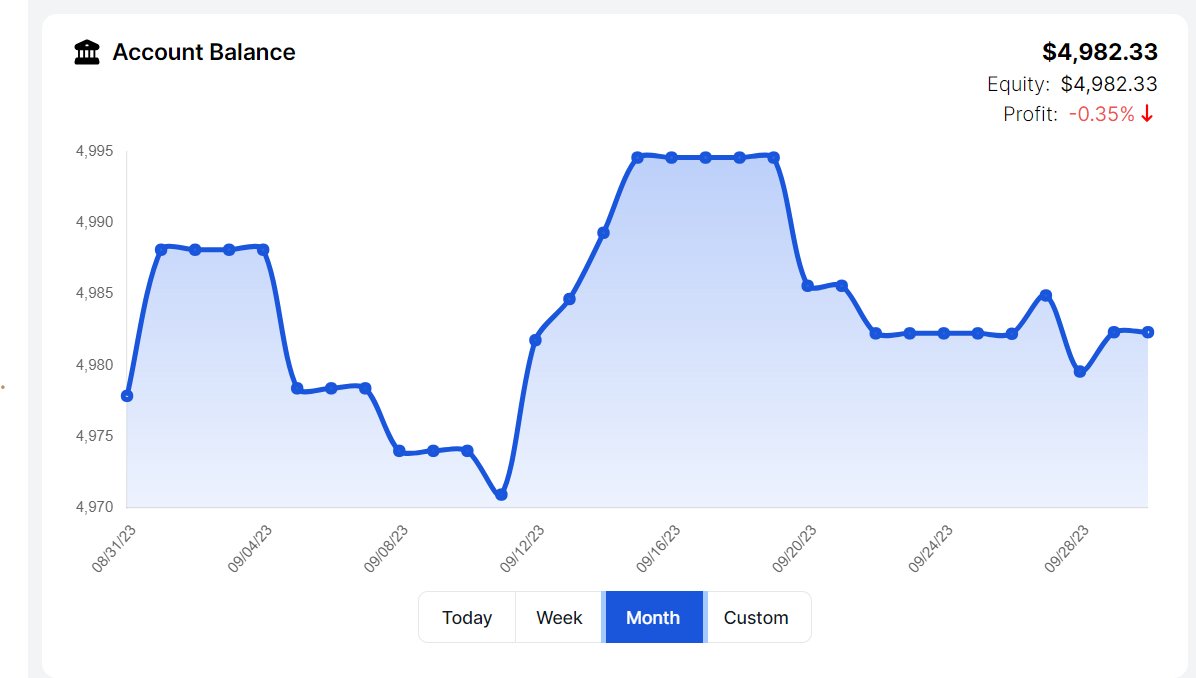1196x678 pixels.
Task: Click the bank building icon beside Account Balance
Action: click(87, 52)
